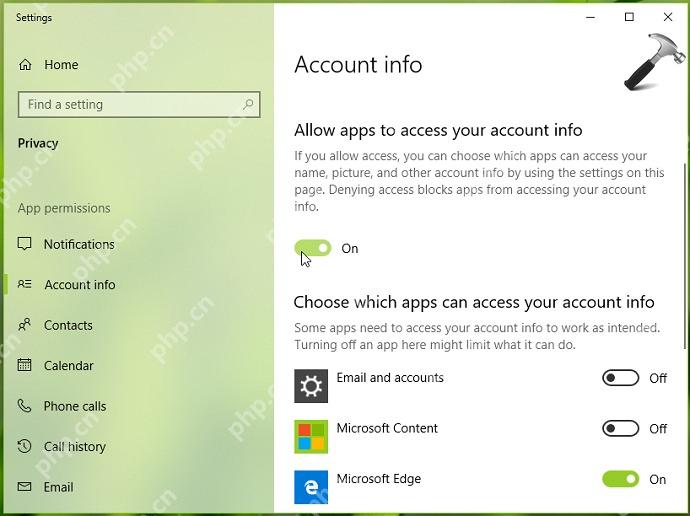Click the Microsoft Content app name
The height and width of the screenshot is (516, 690).
tap(387, 428)
